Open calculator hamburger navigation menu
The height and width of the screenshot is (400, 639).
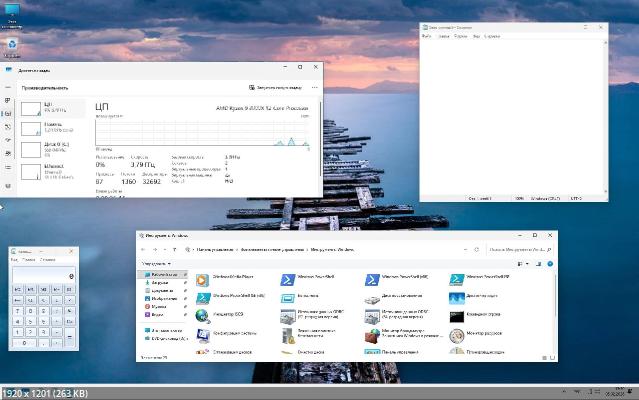[x=15, y=260]
